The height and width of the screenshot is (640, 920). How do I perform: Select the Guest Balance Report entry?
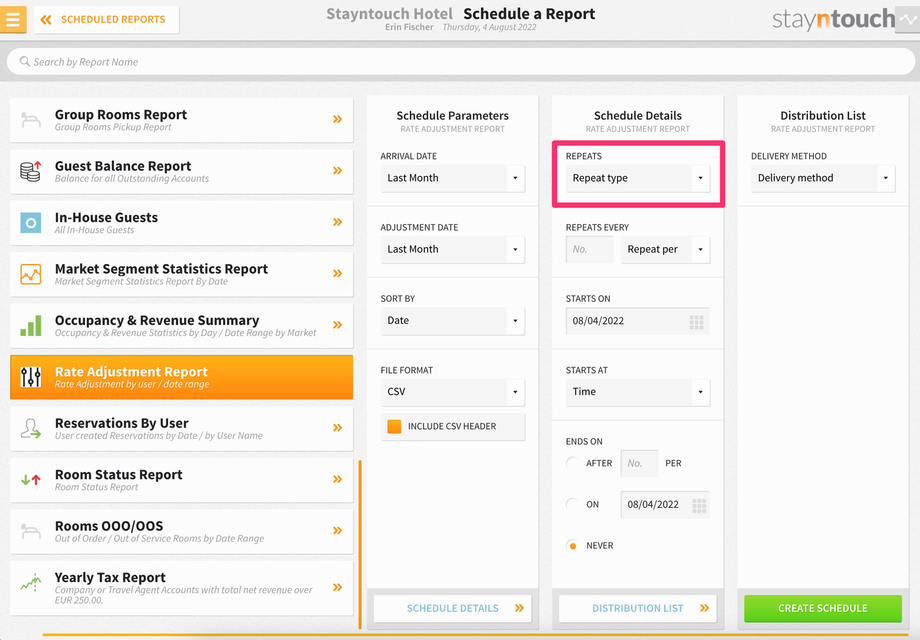182,171
